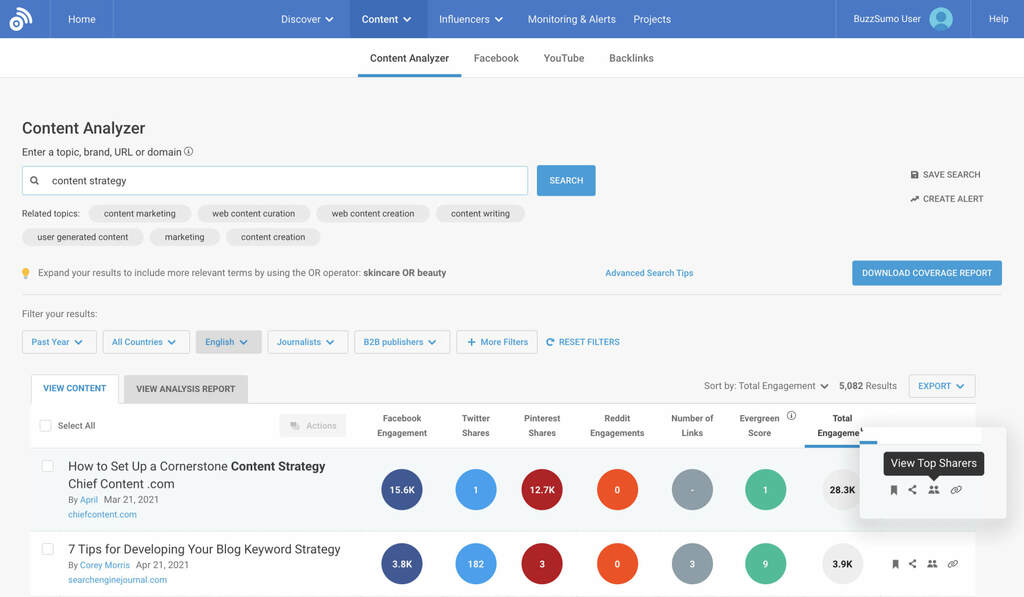The height and width of the screenshot is (597, 1024).
Task: Click the 'content strategy' search field
Action: 275,180
